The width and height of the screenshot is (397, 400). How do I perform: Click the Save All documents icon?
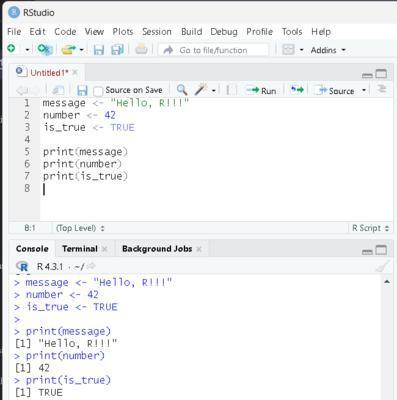click(x=117, y=50)
